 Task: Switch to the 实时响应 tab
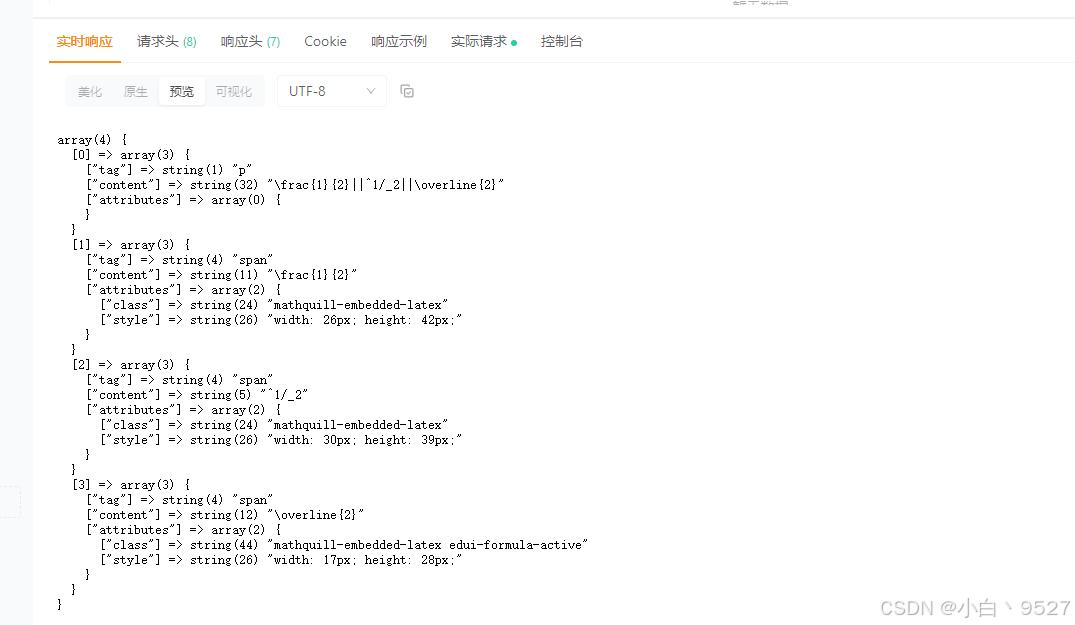(x=84, y=41)
